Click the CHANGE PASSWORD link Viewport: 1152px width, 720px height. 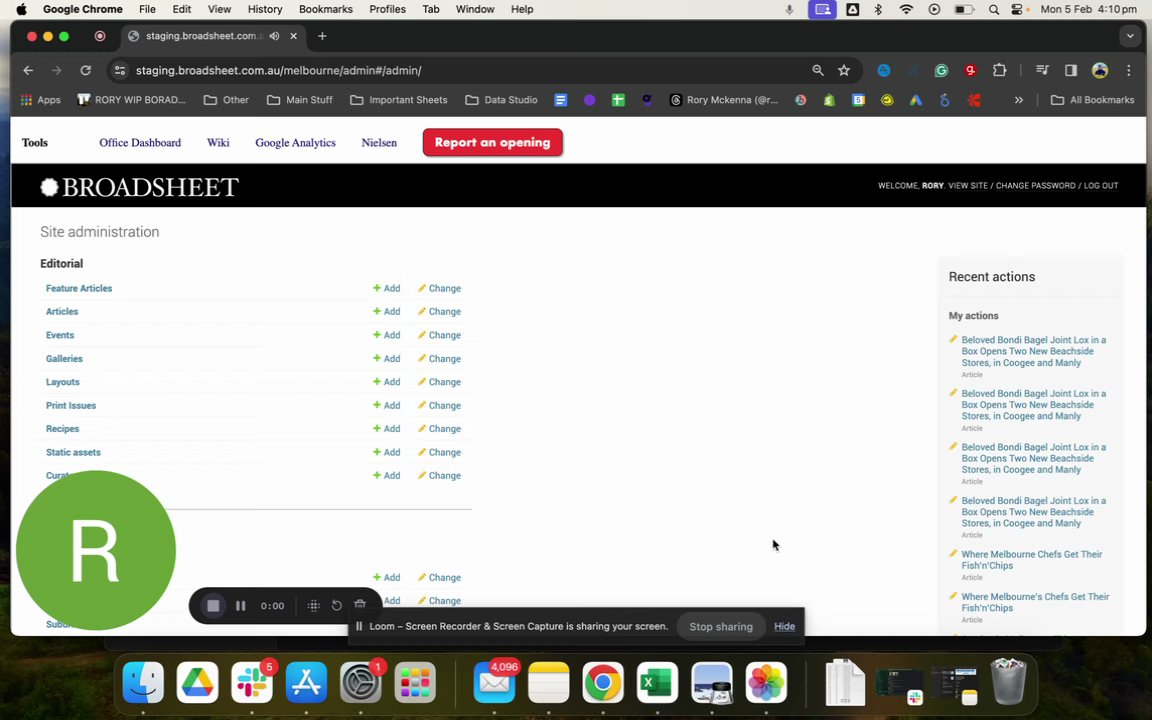click(1035, 186)
